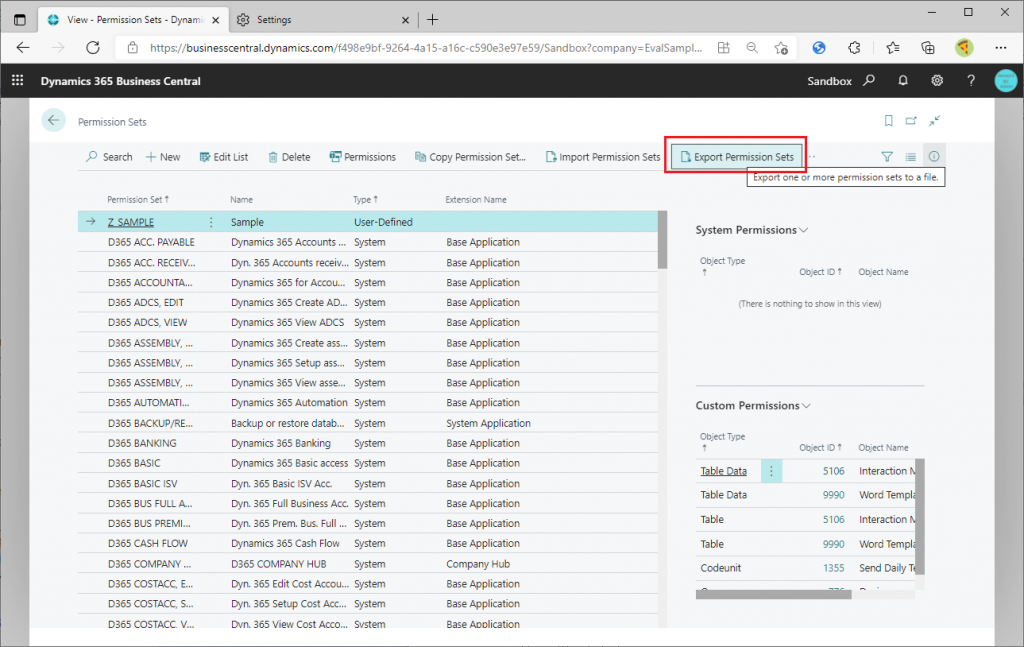The height and width of the screenshot is (647, 1024).
Task: Open the browser profile picture
Action: (964, 47)
